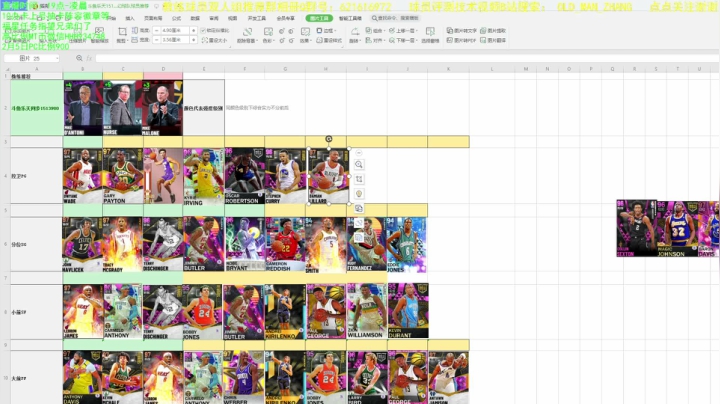Viewport: 720px width, 404px height.
Task: Select the Eddie Jones card picture
Action: 406,245
